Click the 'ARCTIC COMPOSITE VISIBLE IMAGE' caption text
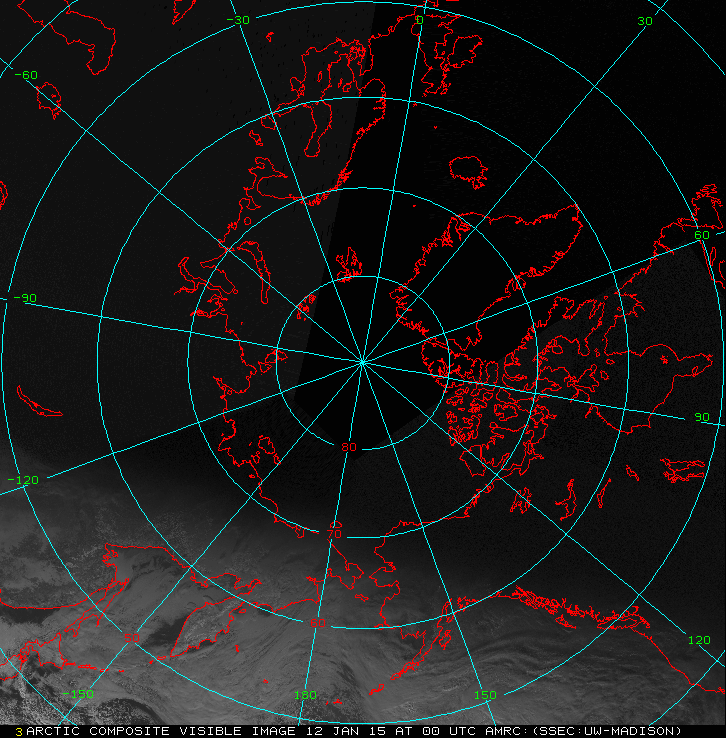 (x=161, y=731)
